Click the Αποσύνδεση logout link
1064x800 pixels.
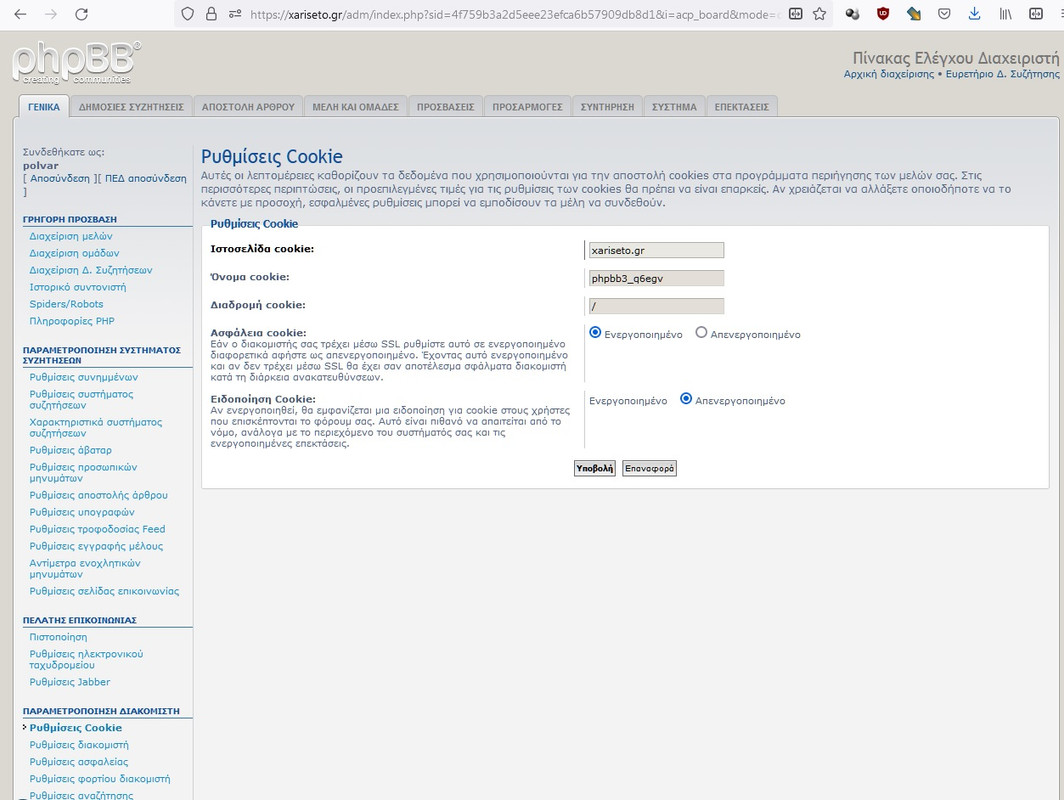[60, 178]
